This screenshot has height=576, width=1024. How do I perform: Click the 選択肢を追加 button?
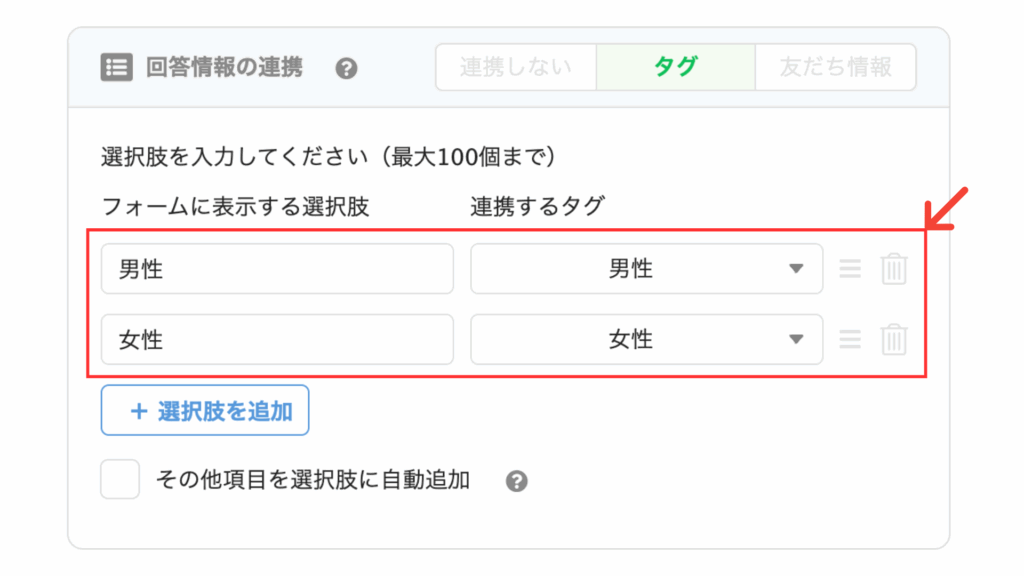(x=205, y=410)
